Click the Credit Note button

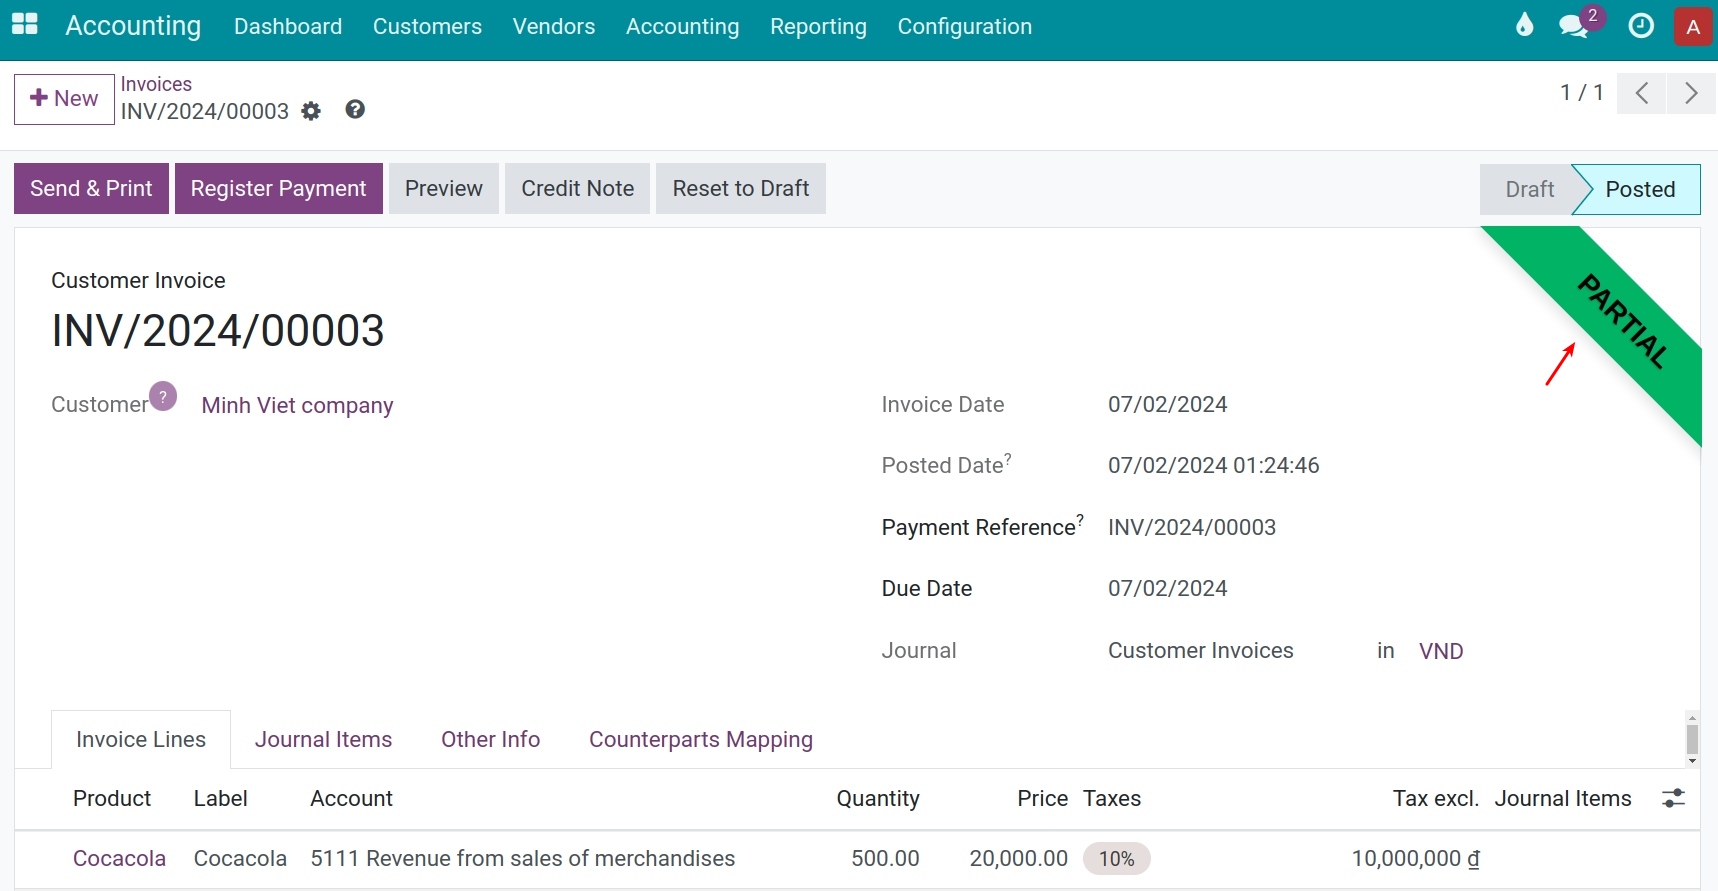578,188
